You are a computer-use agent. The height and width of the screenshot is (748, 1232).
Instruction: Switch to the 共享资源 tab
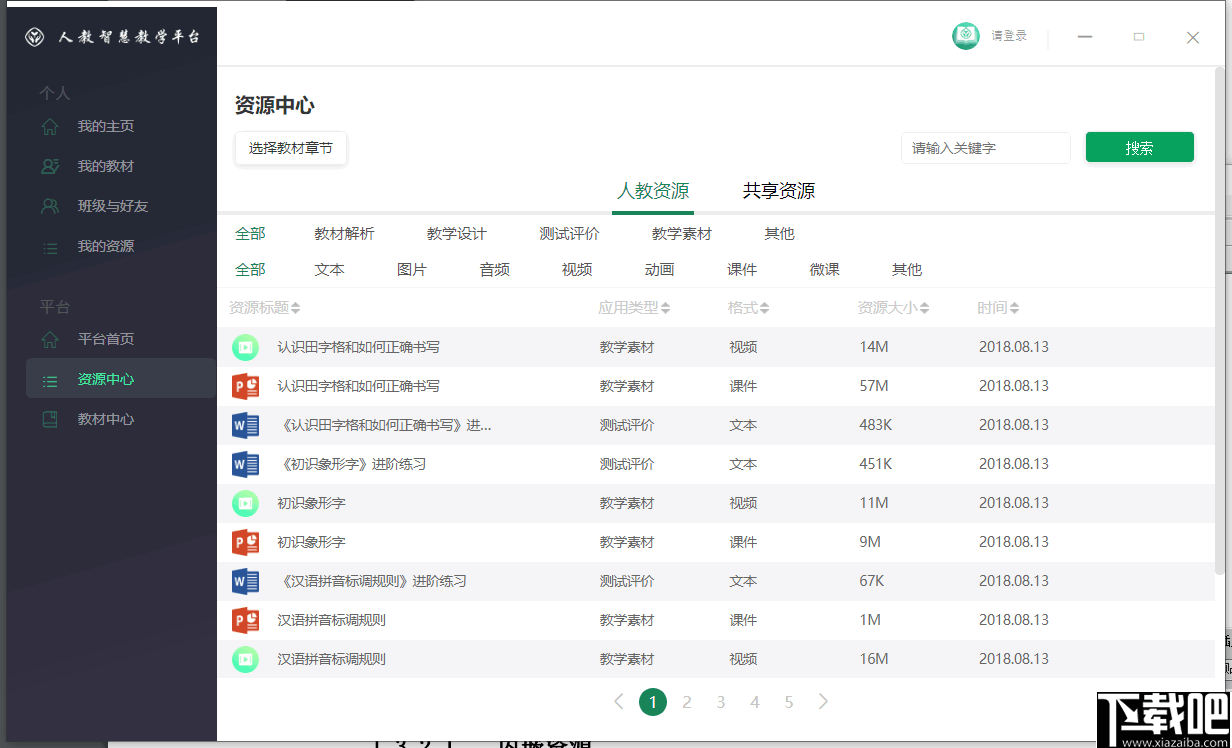pos(779,190)
